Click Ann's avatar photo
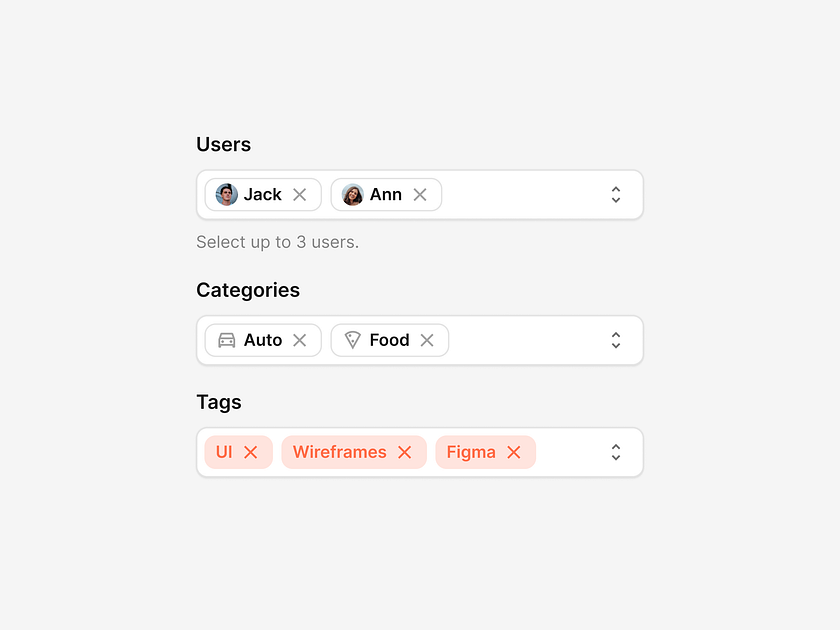 click(x=353, y=195)
